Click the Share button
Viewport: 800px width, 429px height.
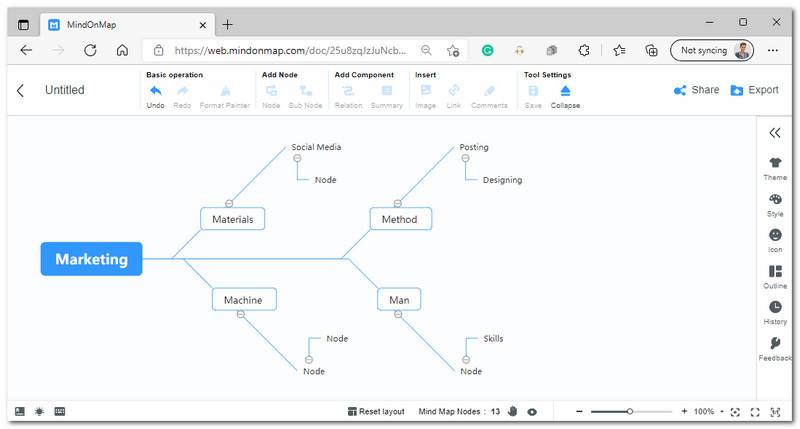click(696, 90)
